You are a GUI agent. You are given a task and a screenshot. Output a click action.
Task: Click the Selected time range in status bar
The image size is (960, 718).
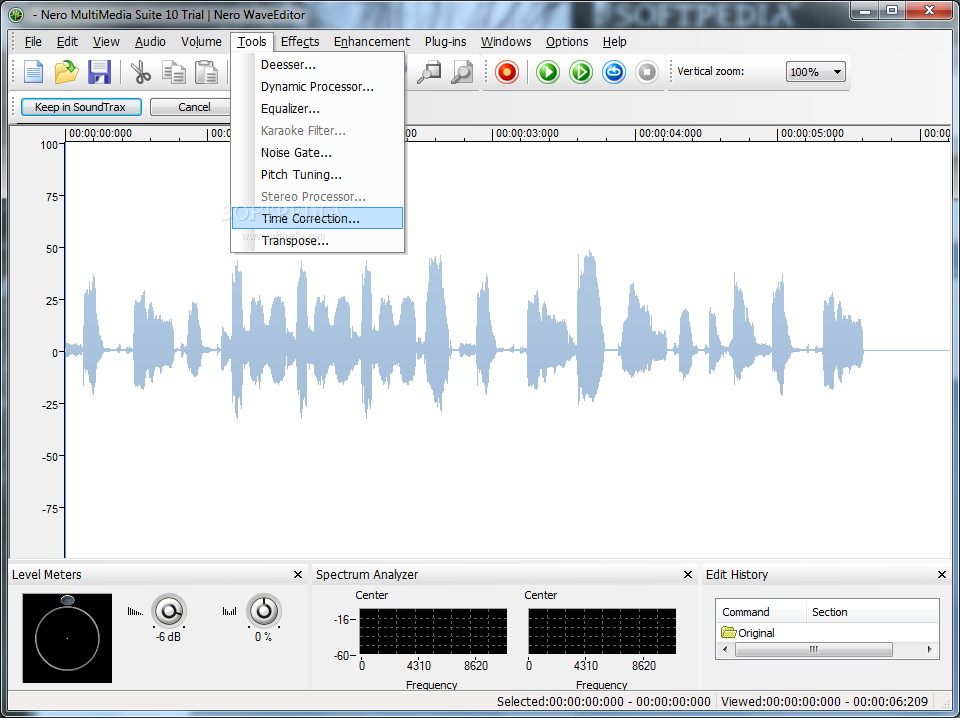point(604,701)
